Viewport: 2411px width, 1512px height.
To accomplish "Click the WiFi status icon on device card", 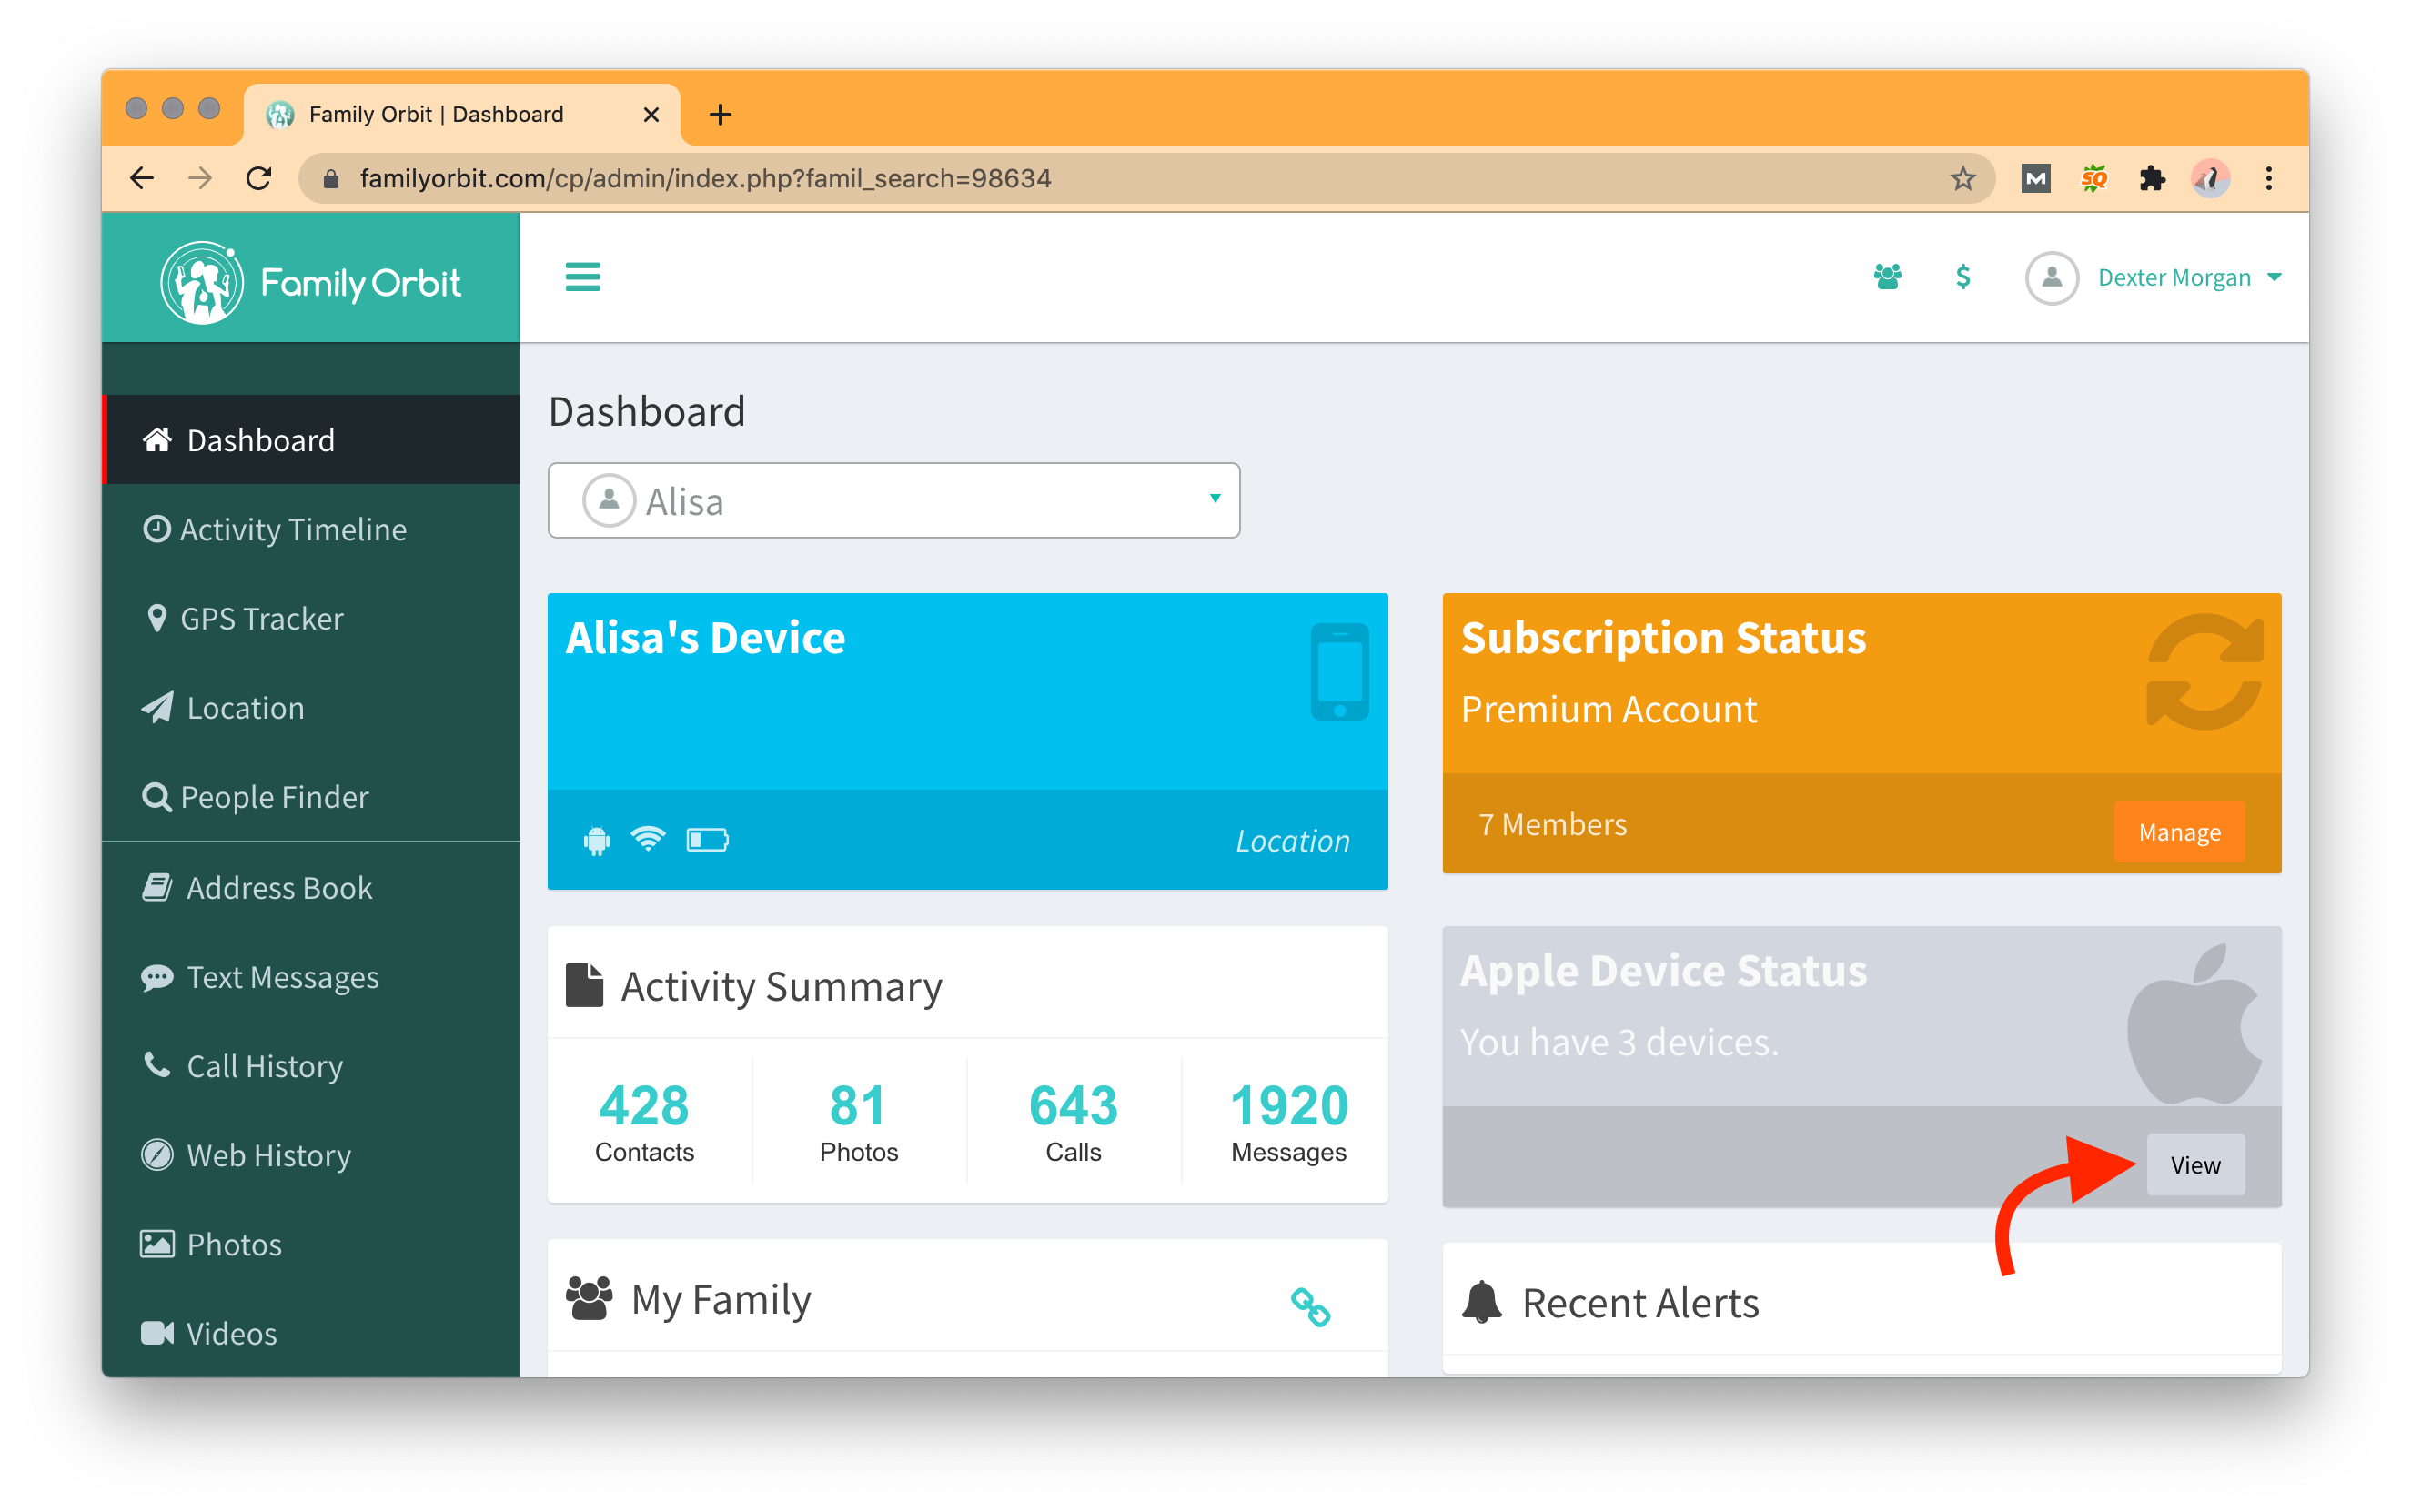I will tap(648, 838).
